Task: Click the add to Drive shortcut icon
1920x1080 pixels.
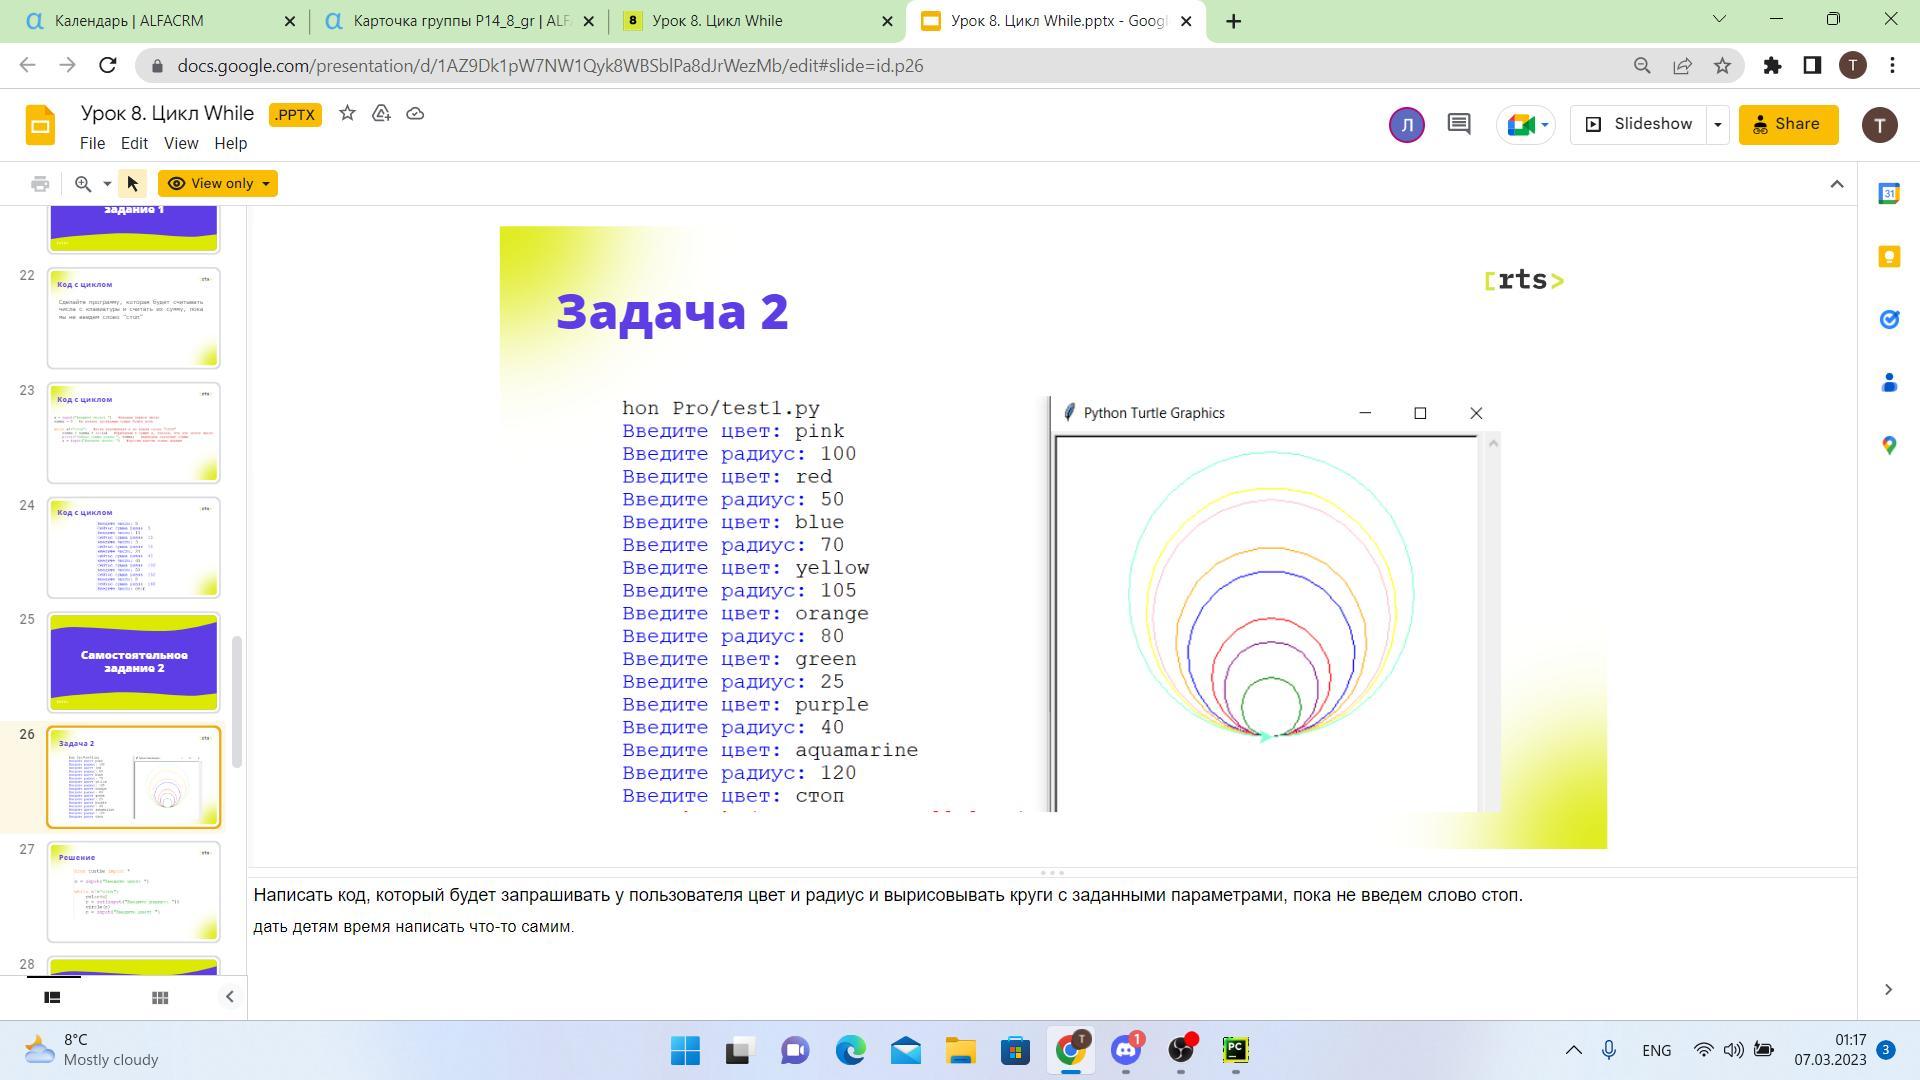Action: (381, 114)
